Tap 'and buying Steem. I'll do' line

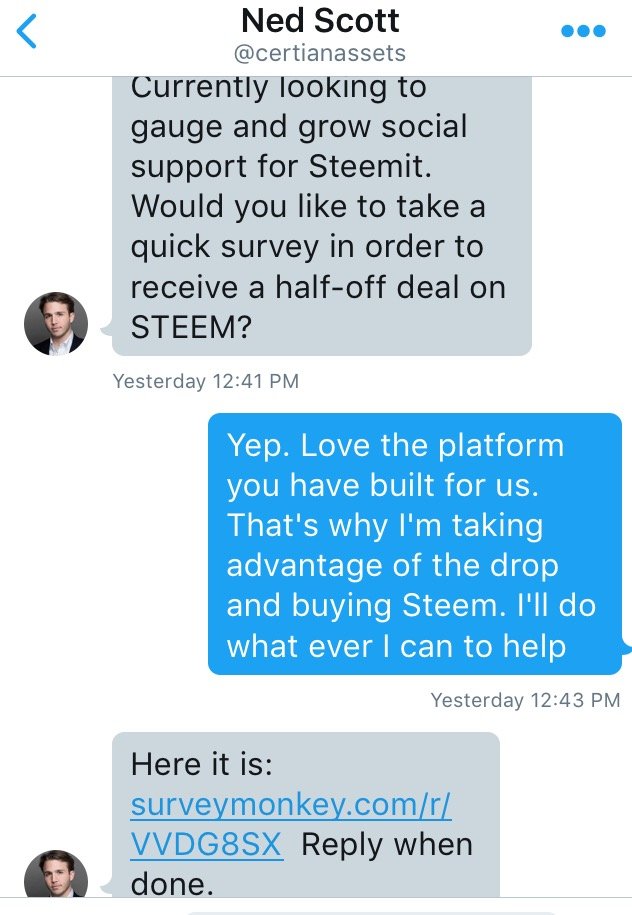tap(411, 606)
